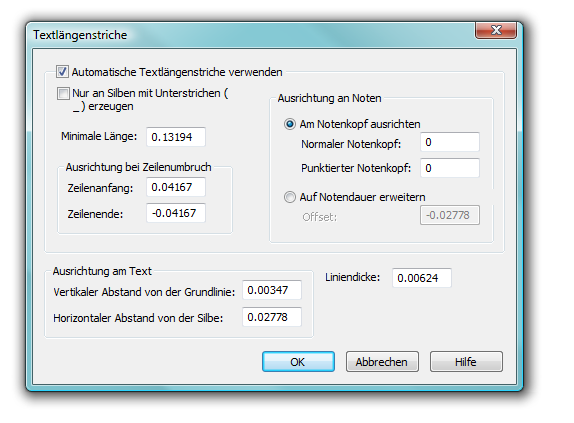Click the greyed-out Offset field
This screenshot has width=574, height=423.
point(450,215)
